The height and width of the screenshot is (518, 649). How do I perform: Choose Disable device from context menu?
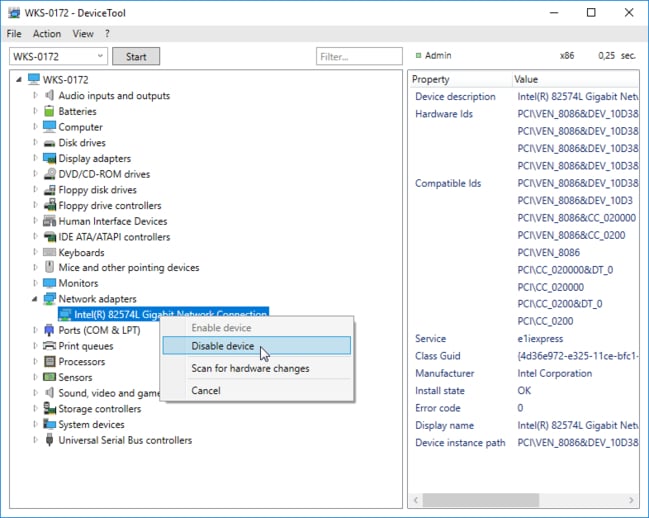(222, 346)
